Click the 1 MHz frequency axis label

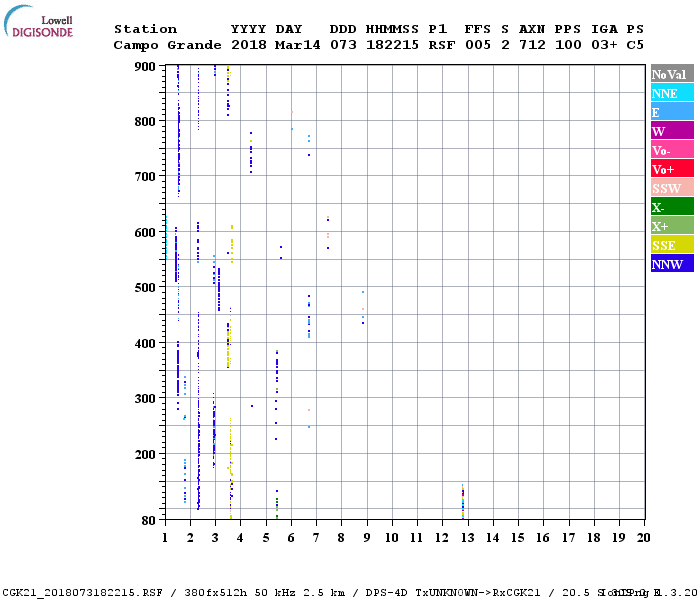coord(165,538)
